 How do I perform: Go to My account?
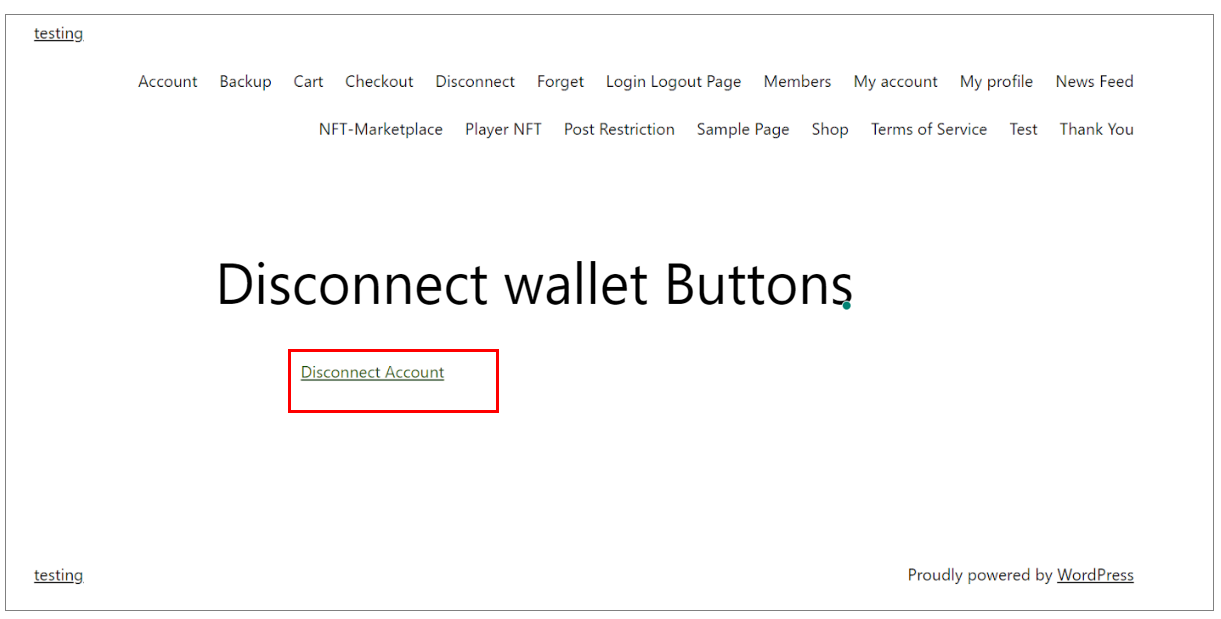pyautogui.click(x=896, y=82)
